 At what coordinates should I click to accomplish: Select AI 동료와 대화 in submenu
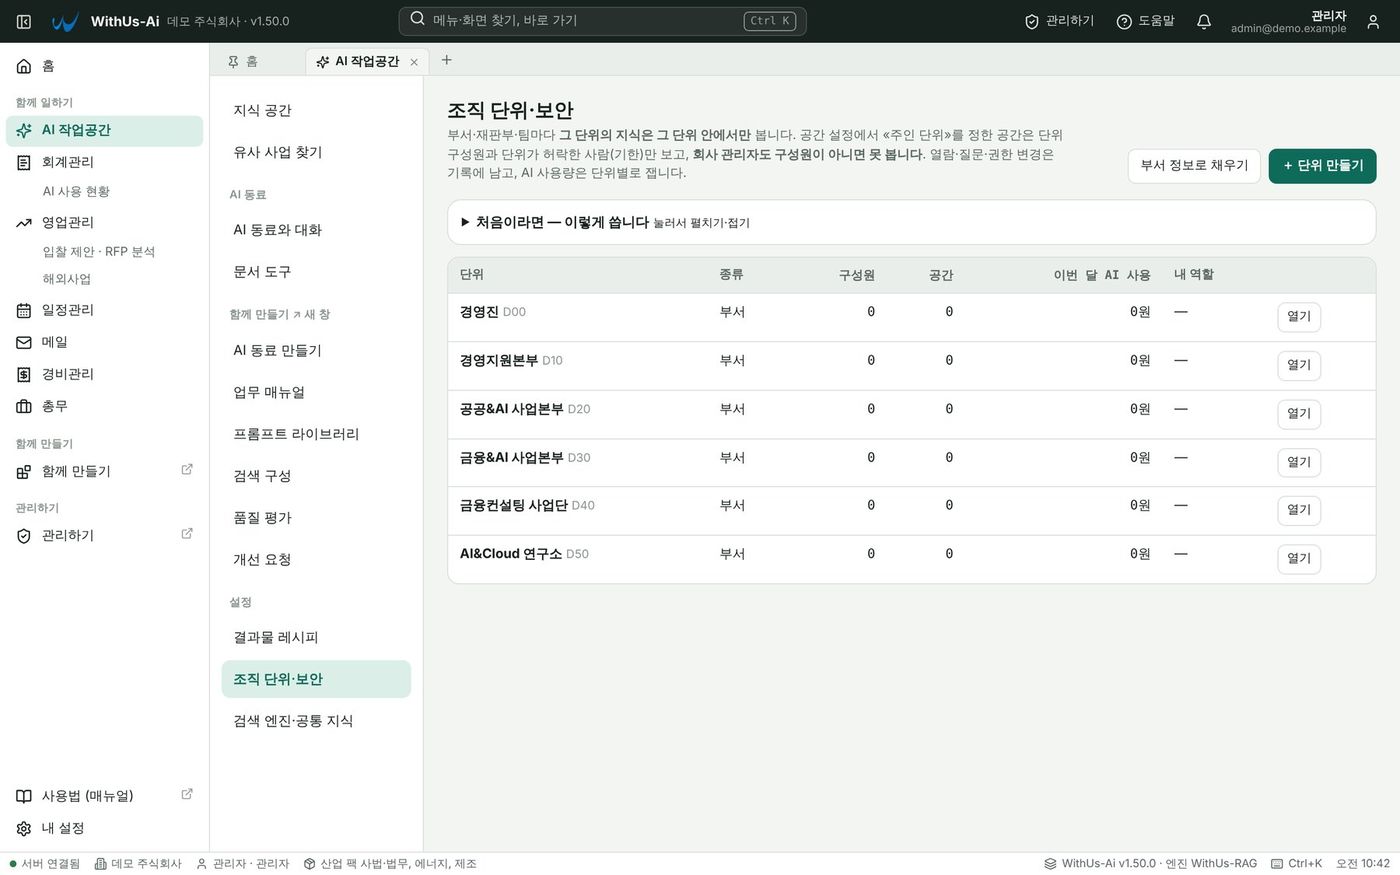coord(316,230)
